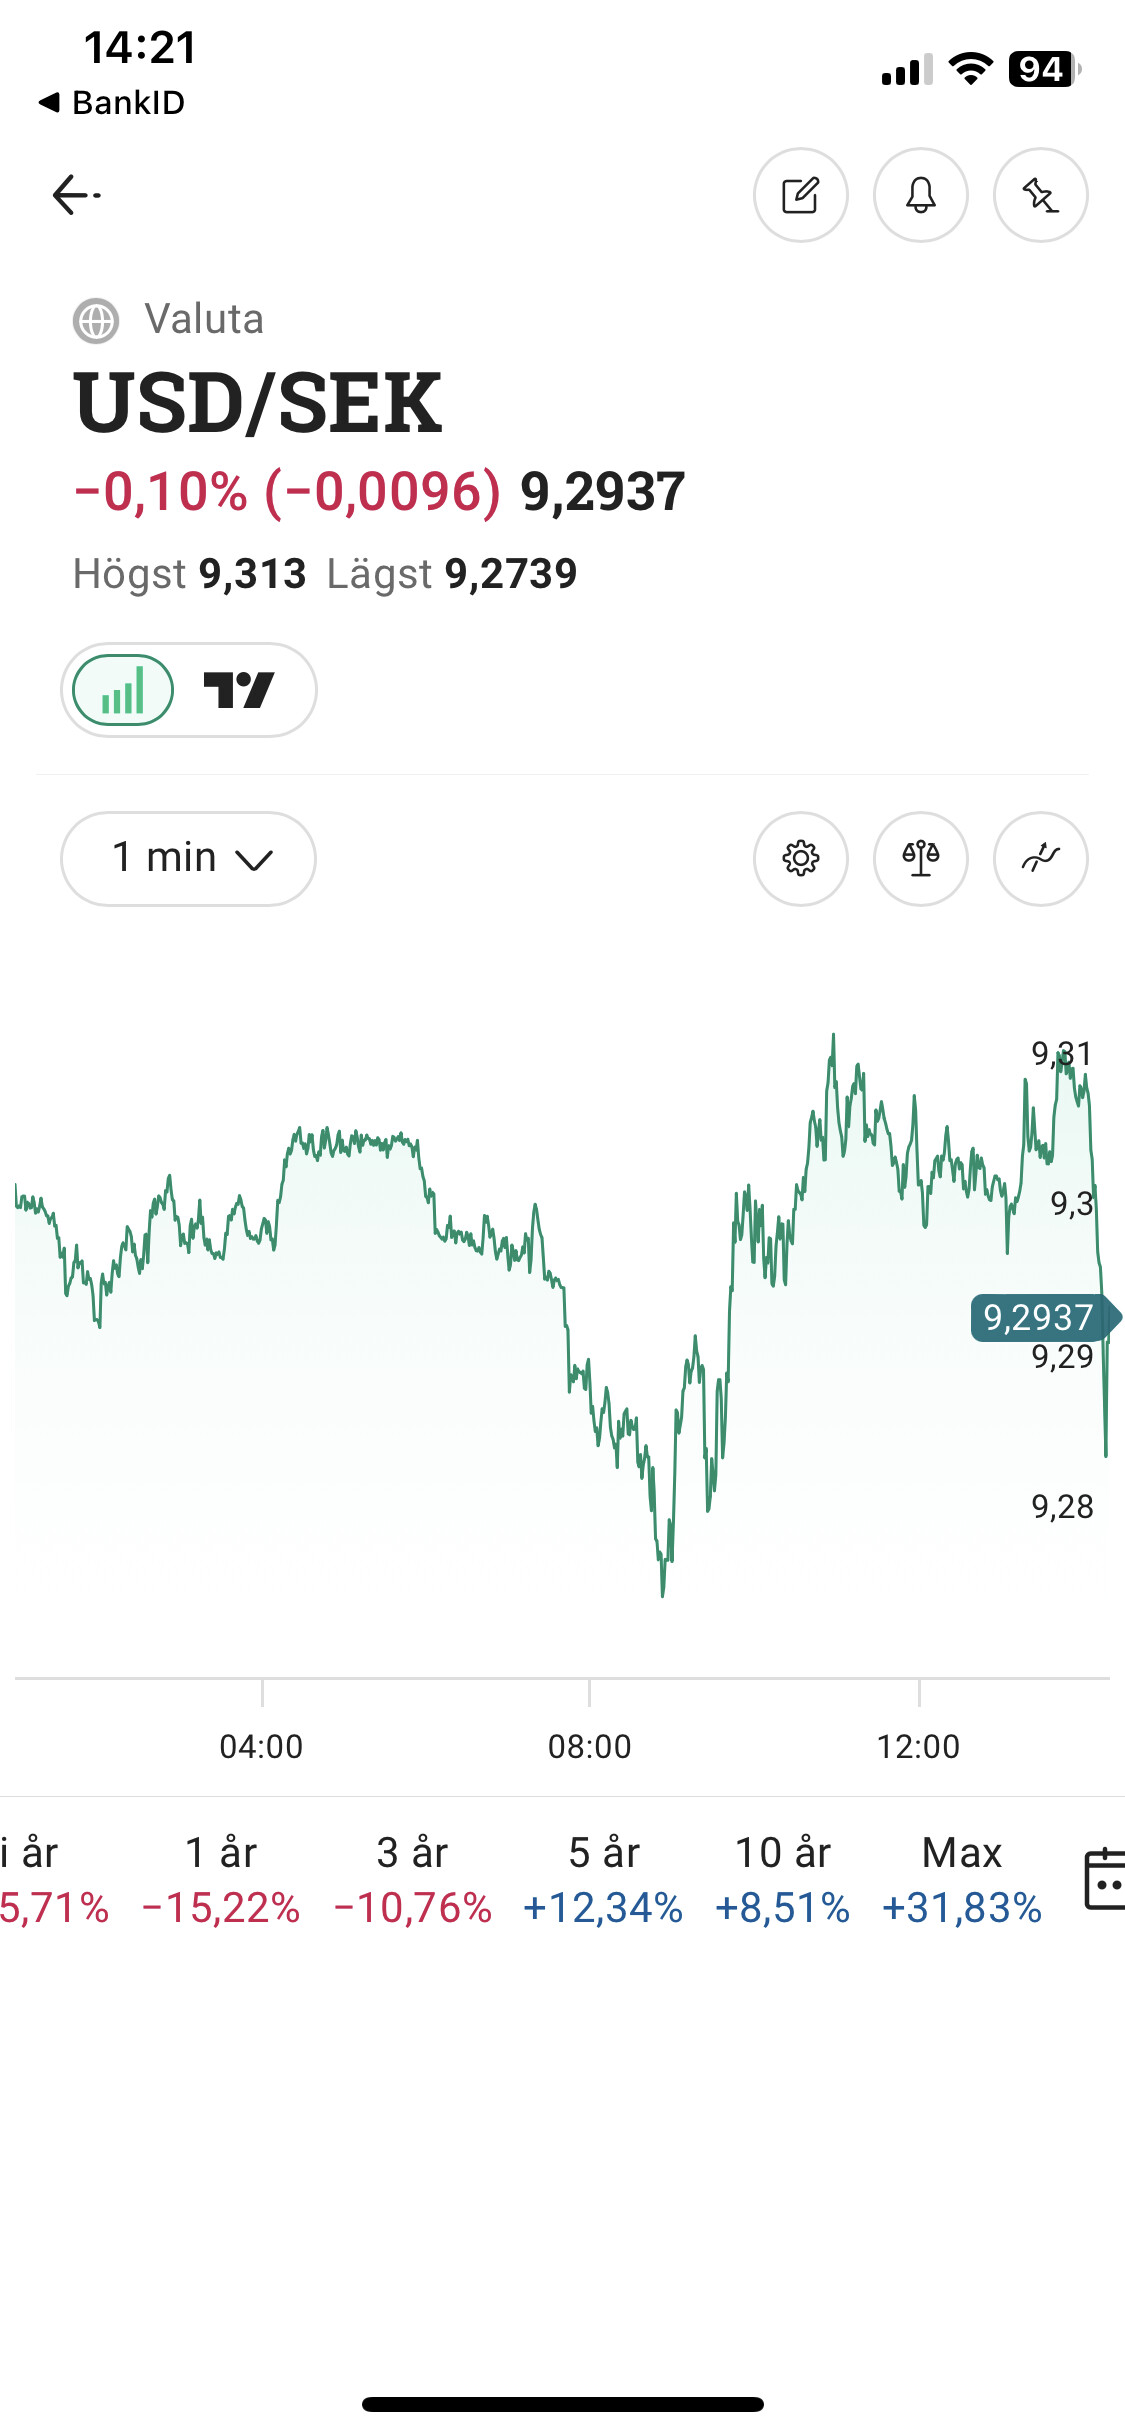Open the edit note icon
The image size is (1125, 2436).
click(x=800, y=195)
